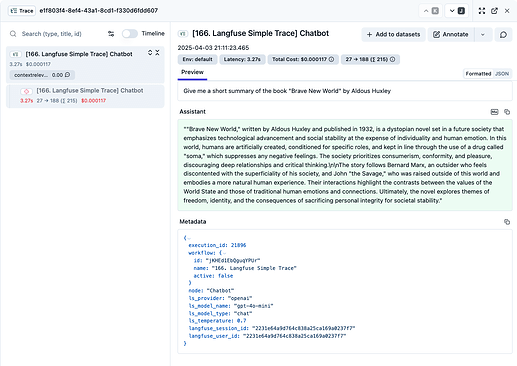Screen dimensions: 517x366
Task: Click the info icon next to Total Cost
Action: pyautogui.click(x=331, y=59)
